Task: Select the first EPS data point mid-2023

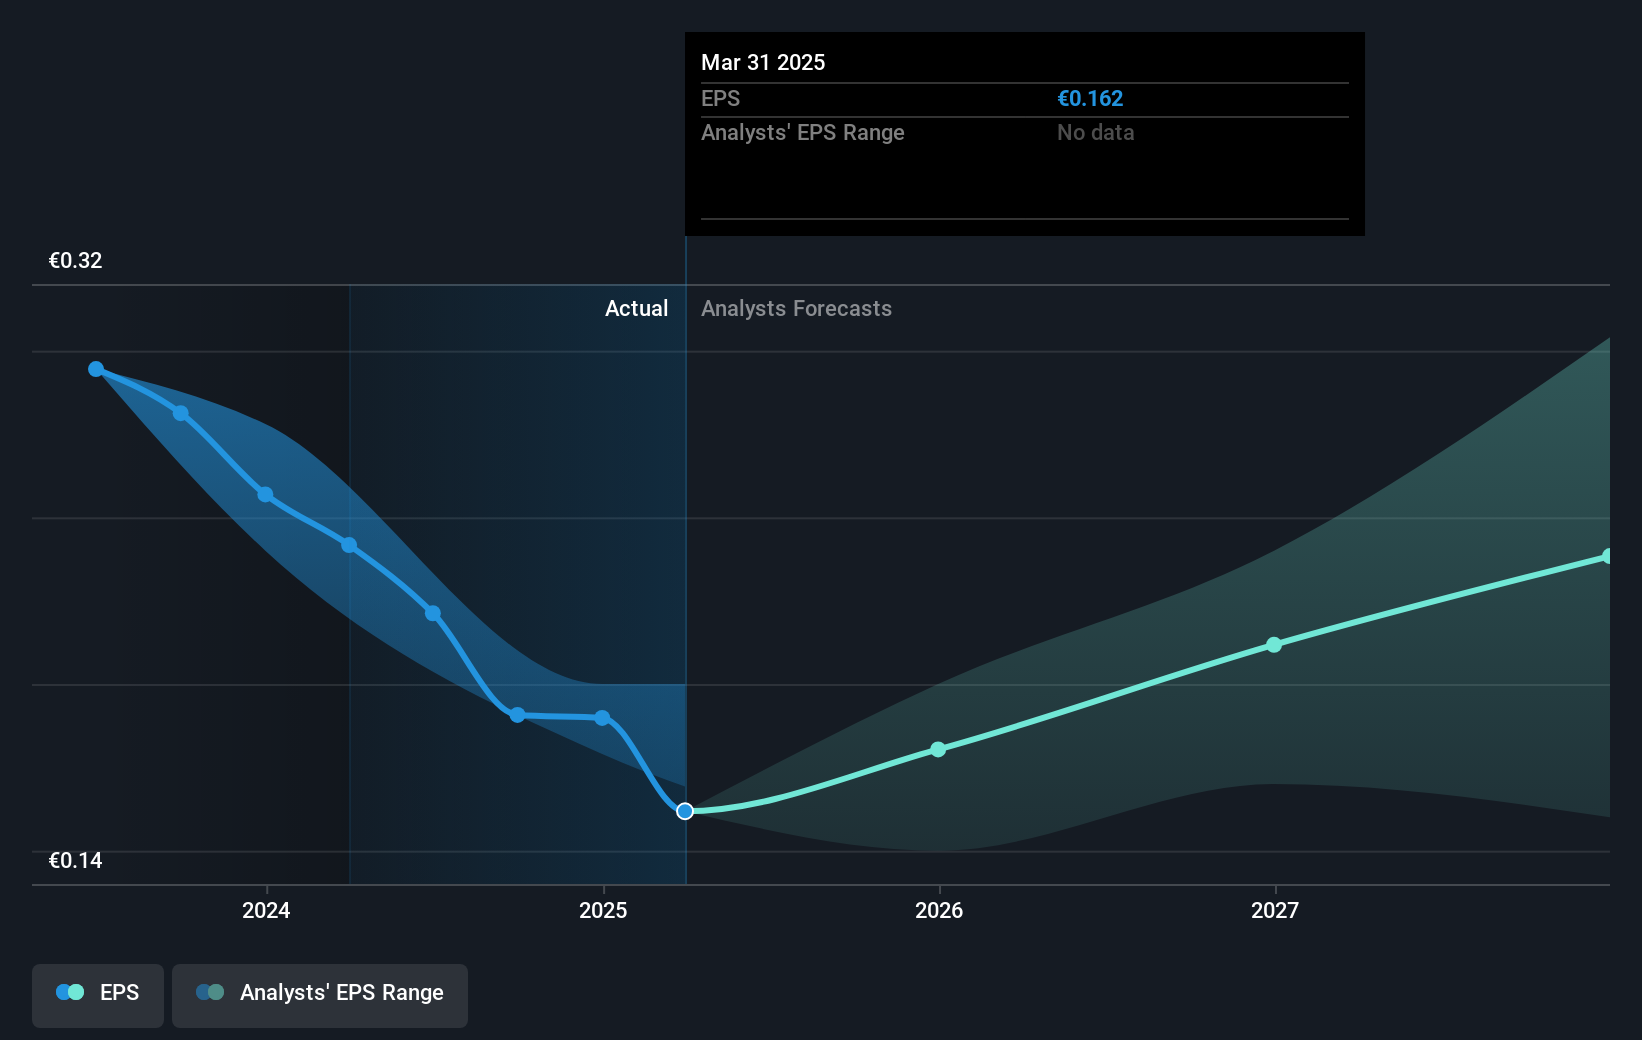Action: (96, 369)
